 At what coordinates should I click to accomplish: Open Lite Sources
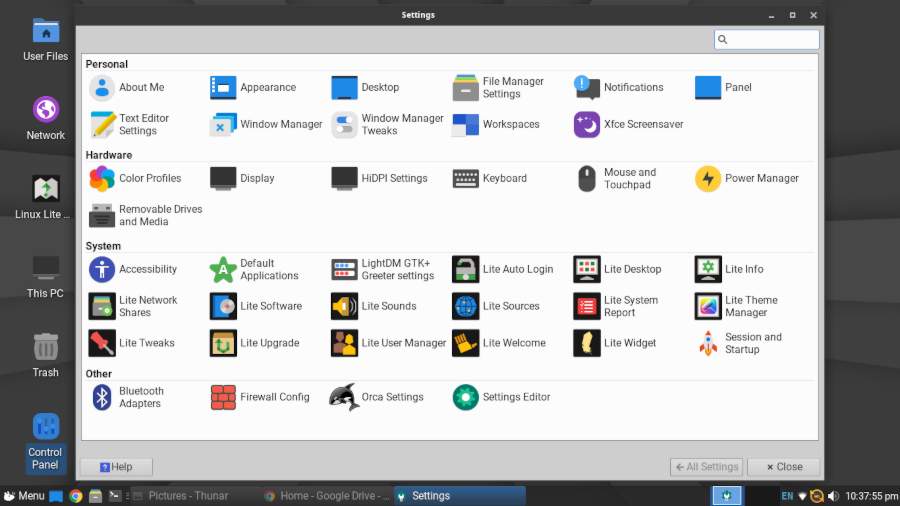pyautogui.click(x=496, y=306)
